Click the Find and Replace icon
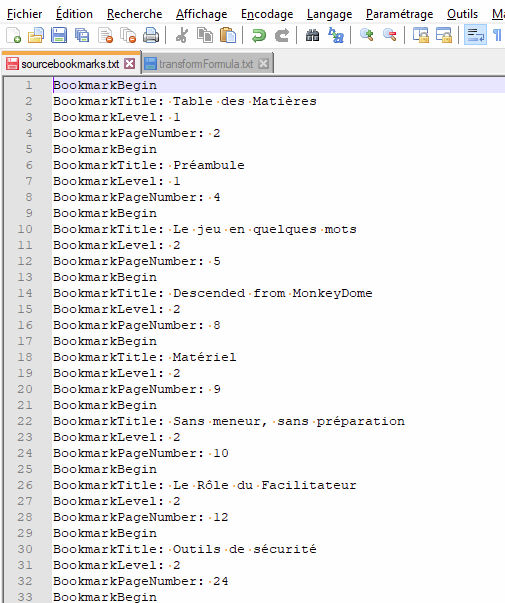This screenshot has width=505, height=603. point(336,35)
